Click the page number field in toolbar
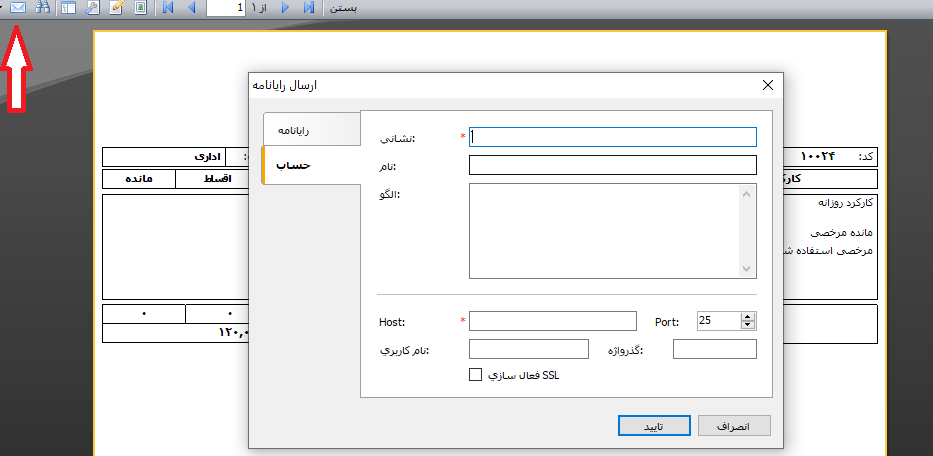The width and height of the screenshot is (933, 456). click(226, 8)
